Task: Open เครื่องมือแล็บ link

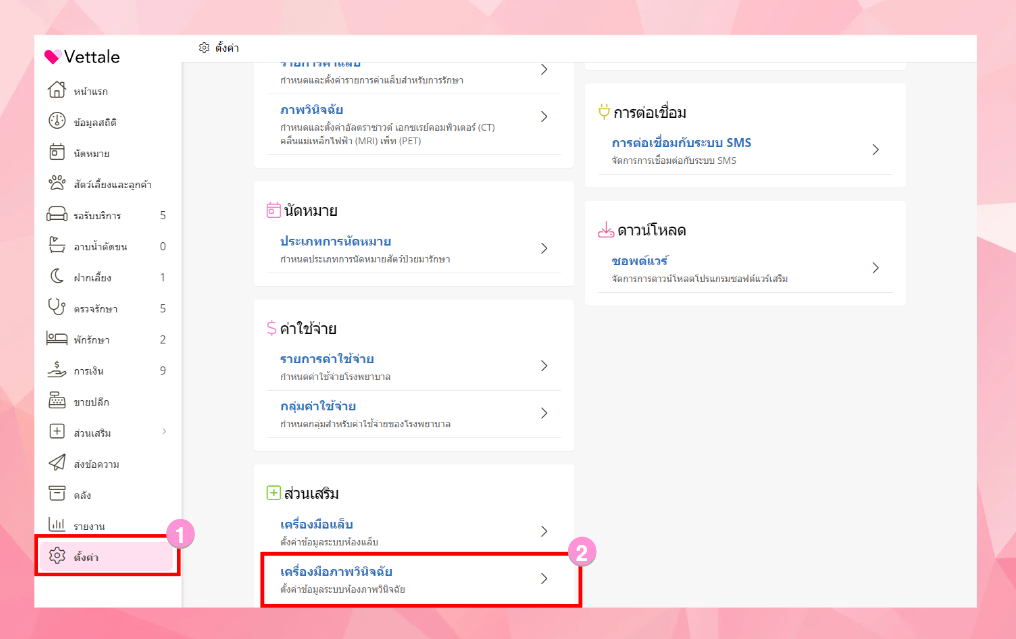Action: click(316, 524)
